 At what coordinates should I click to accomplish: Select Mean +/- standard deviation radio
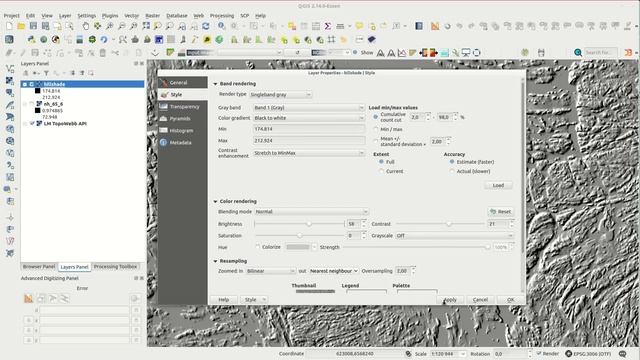pos(376,141)
